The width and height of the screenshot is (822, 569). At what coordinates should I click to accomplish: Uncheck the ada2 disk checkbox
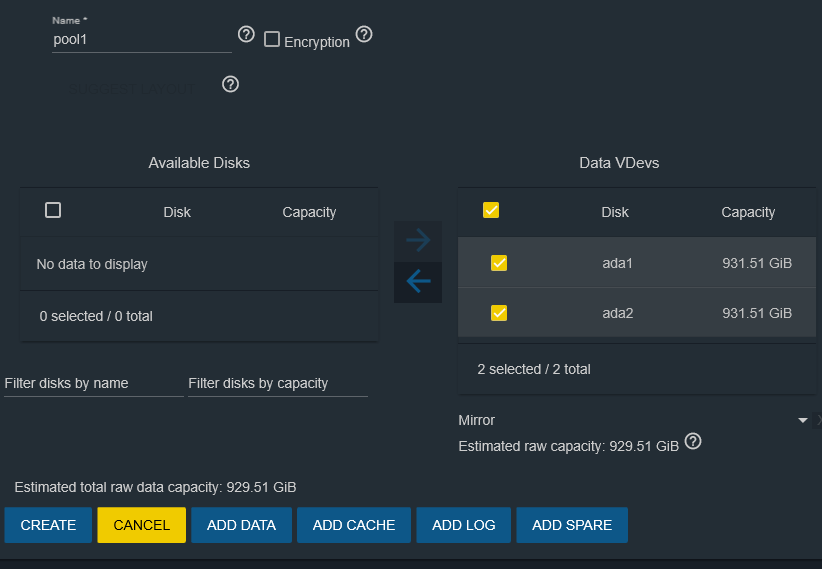[499, 313]
